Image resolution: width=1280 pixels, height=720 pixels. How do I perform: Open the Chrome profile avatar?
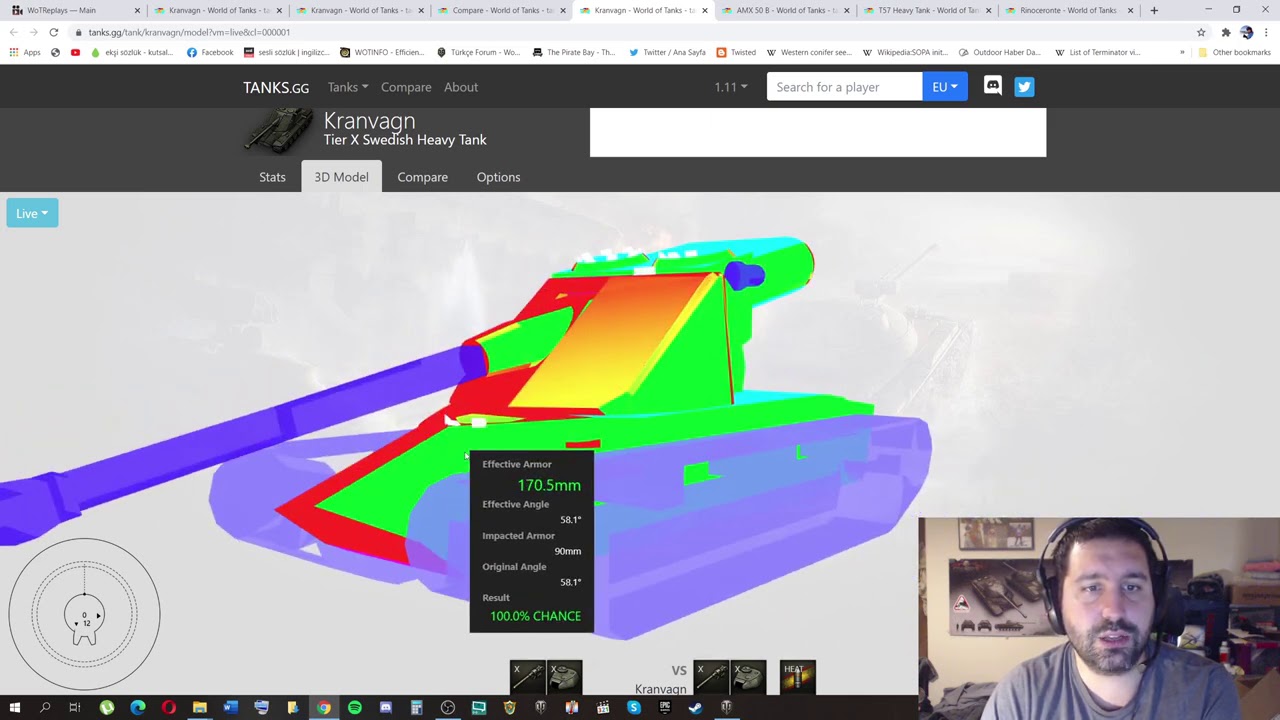point(1246,32)
